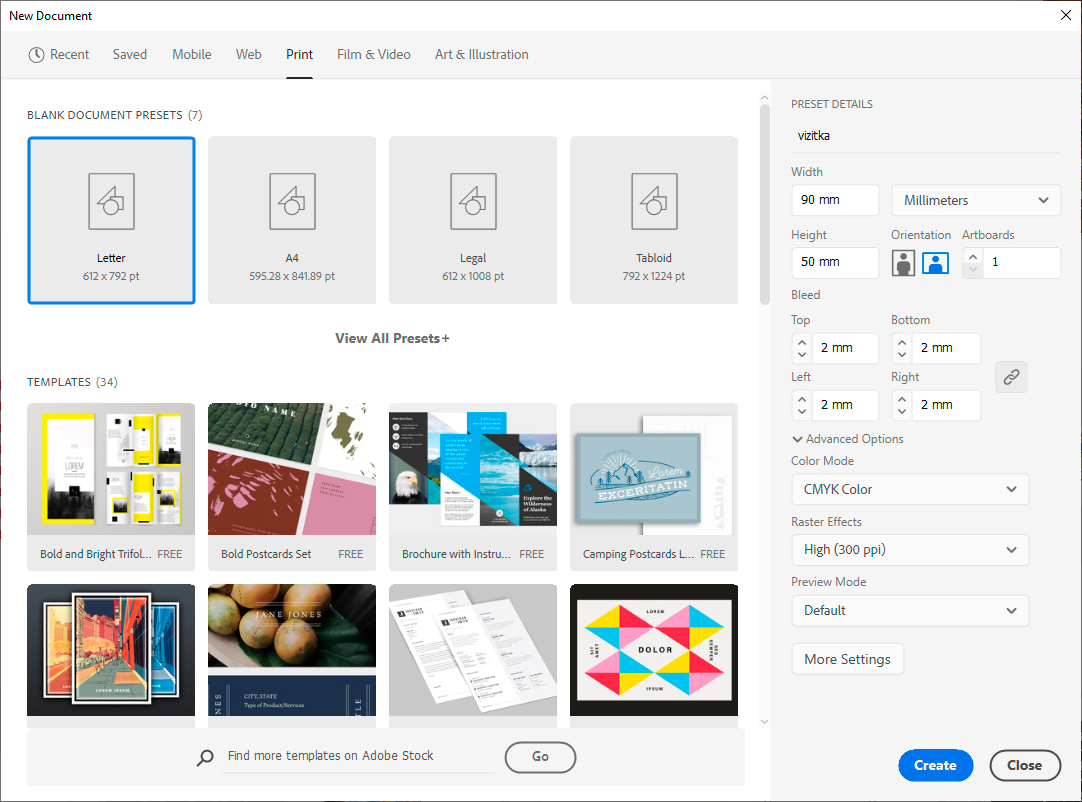Toggle the bleed link chain icon
1082x802 pixels.
coord(1011,377)
